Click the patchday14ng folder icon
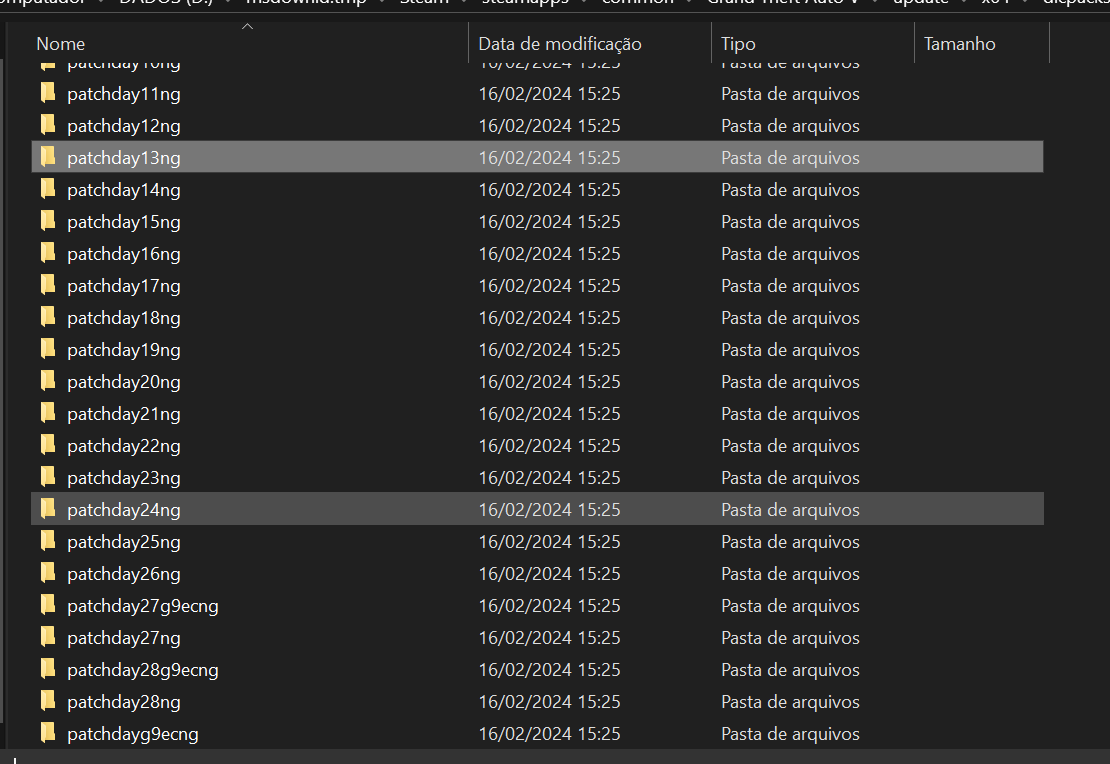 [x=47, y=190]
